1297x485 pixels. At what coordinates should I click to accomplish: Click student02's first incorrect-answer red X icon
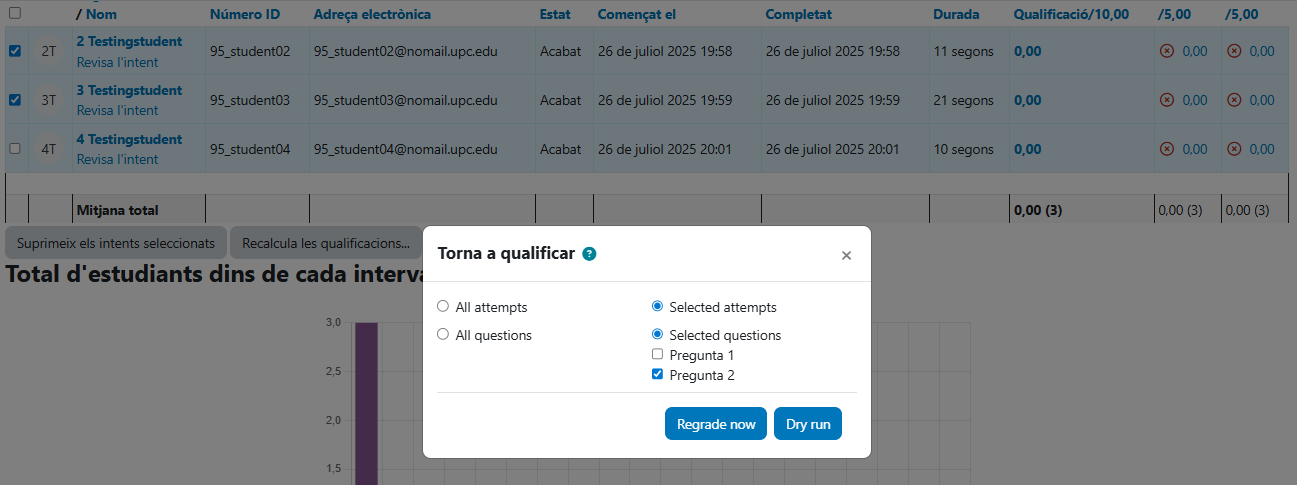point(1166,51)
